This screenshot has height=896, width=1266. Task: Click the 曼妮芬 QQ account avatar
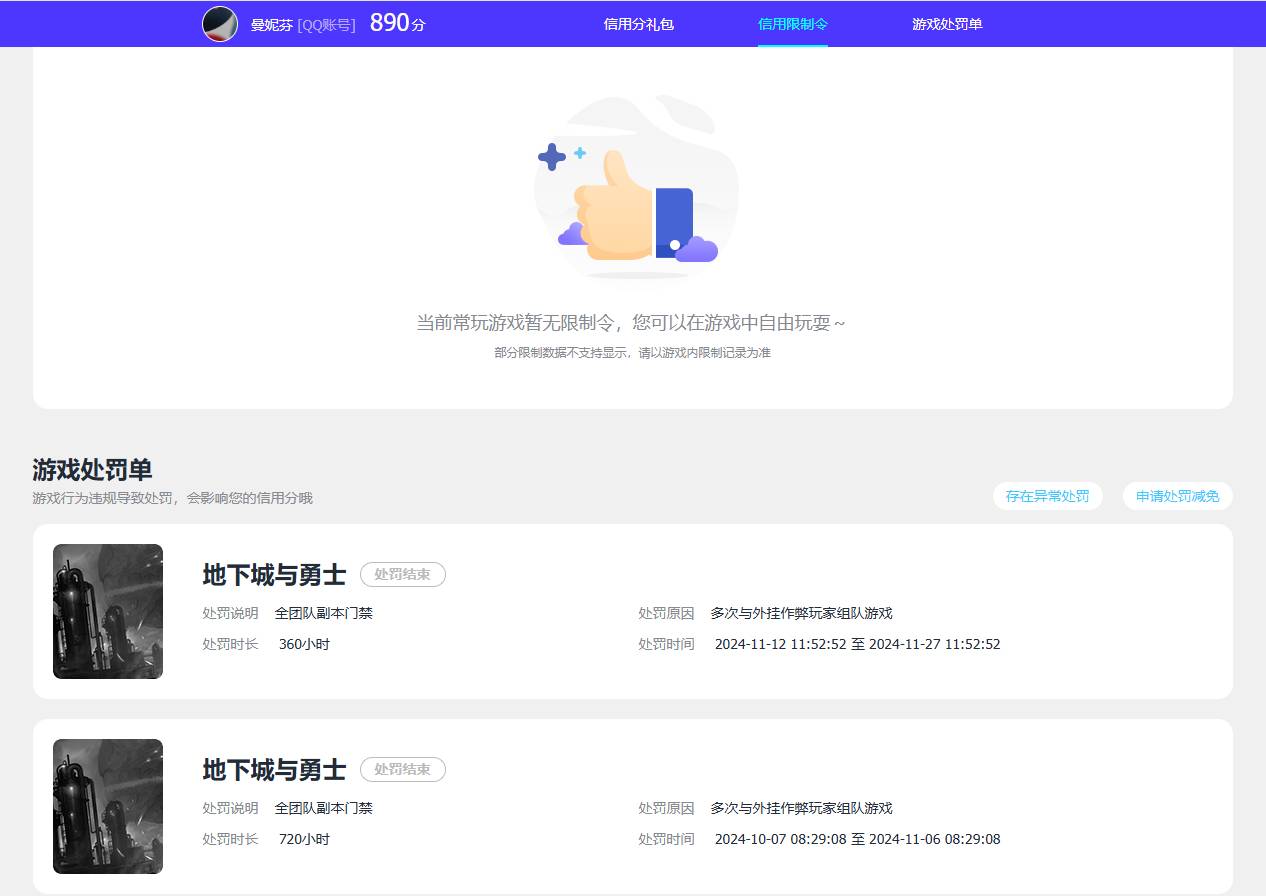220,23
